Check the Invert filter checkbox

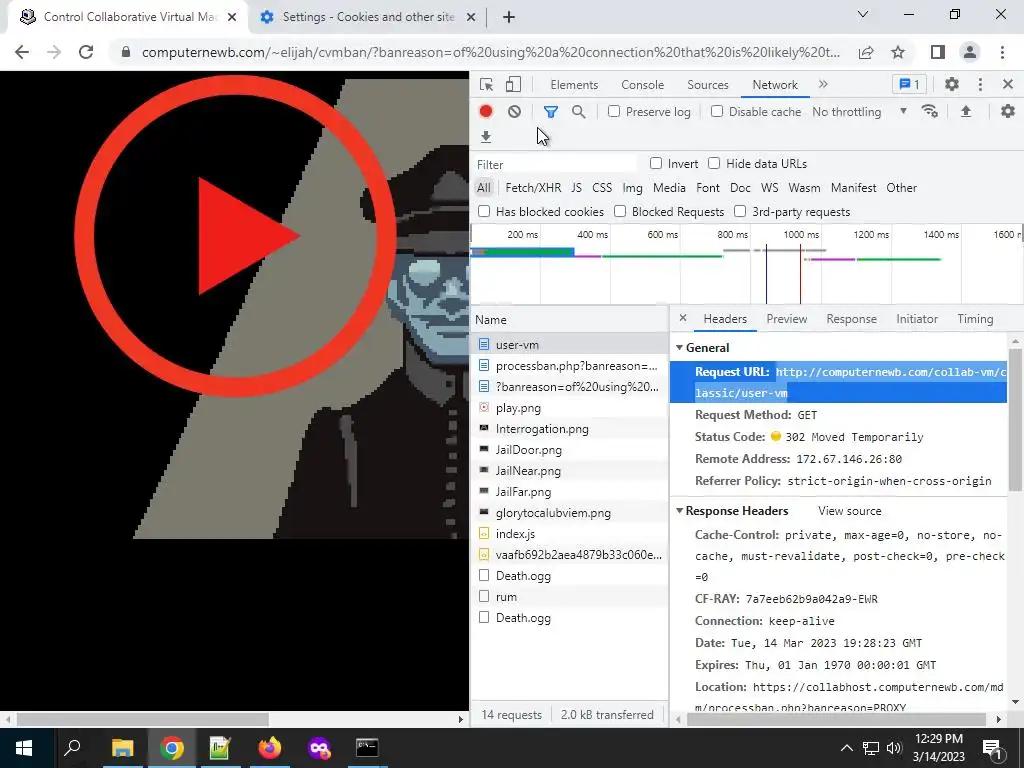pos(656,163)
